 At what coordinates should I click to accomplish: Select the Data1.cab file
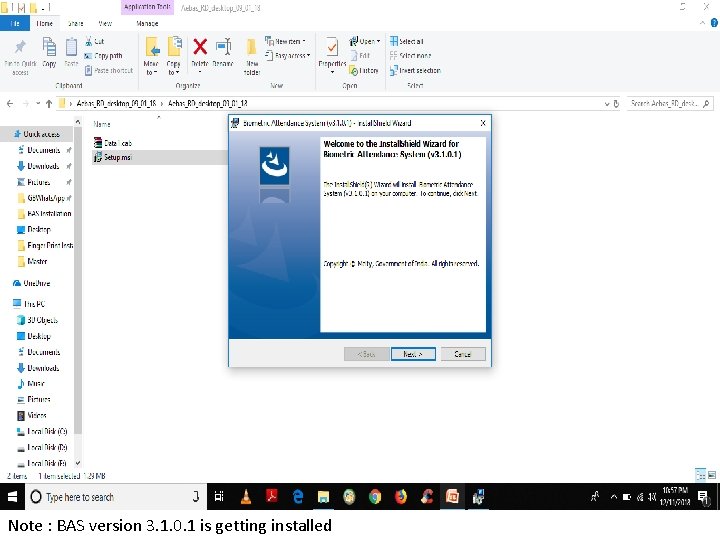[112, 143]
